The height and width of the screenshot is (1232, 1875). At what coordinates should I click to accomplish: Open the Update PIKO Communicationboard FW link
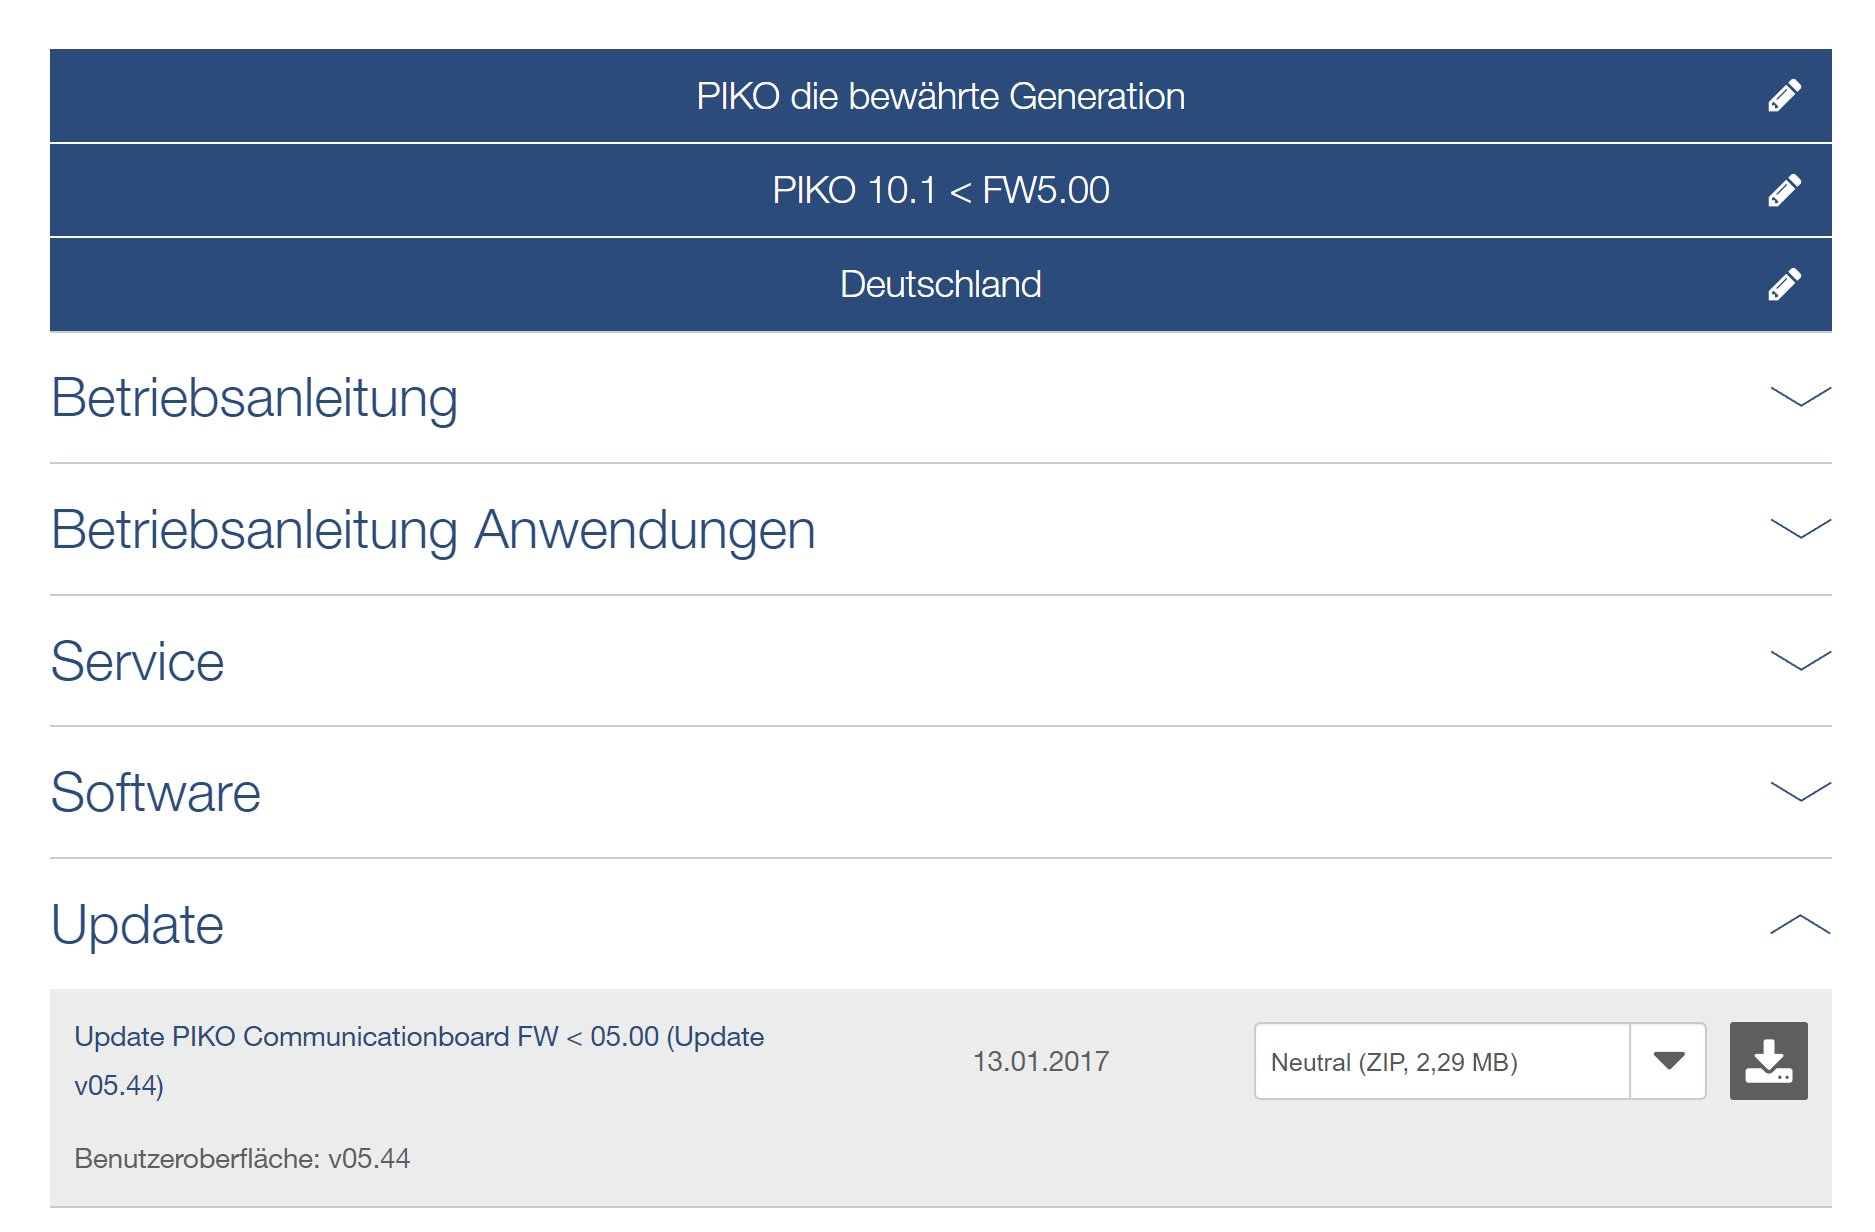tap(419, 1061)
